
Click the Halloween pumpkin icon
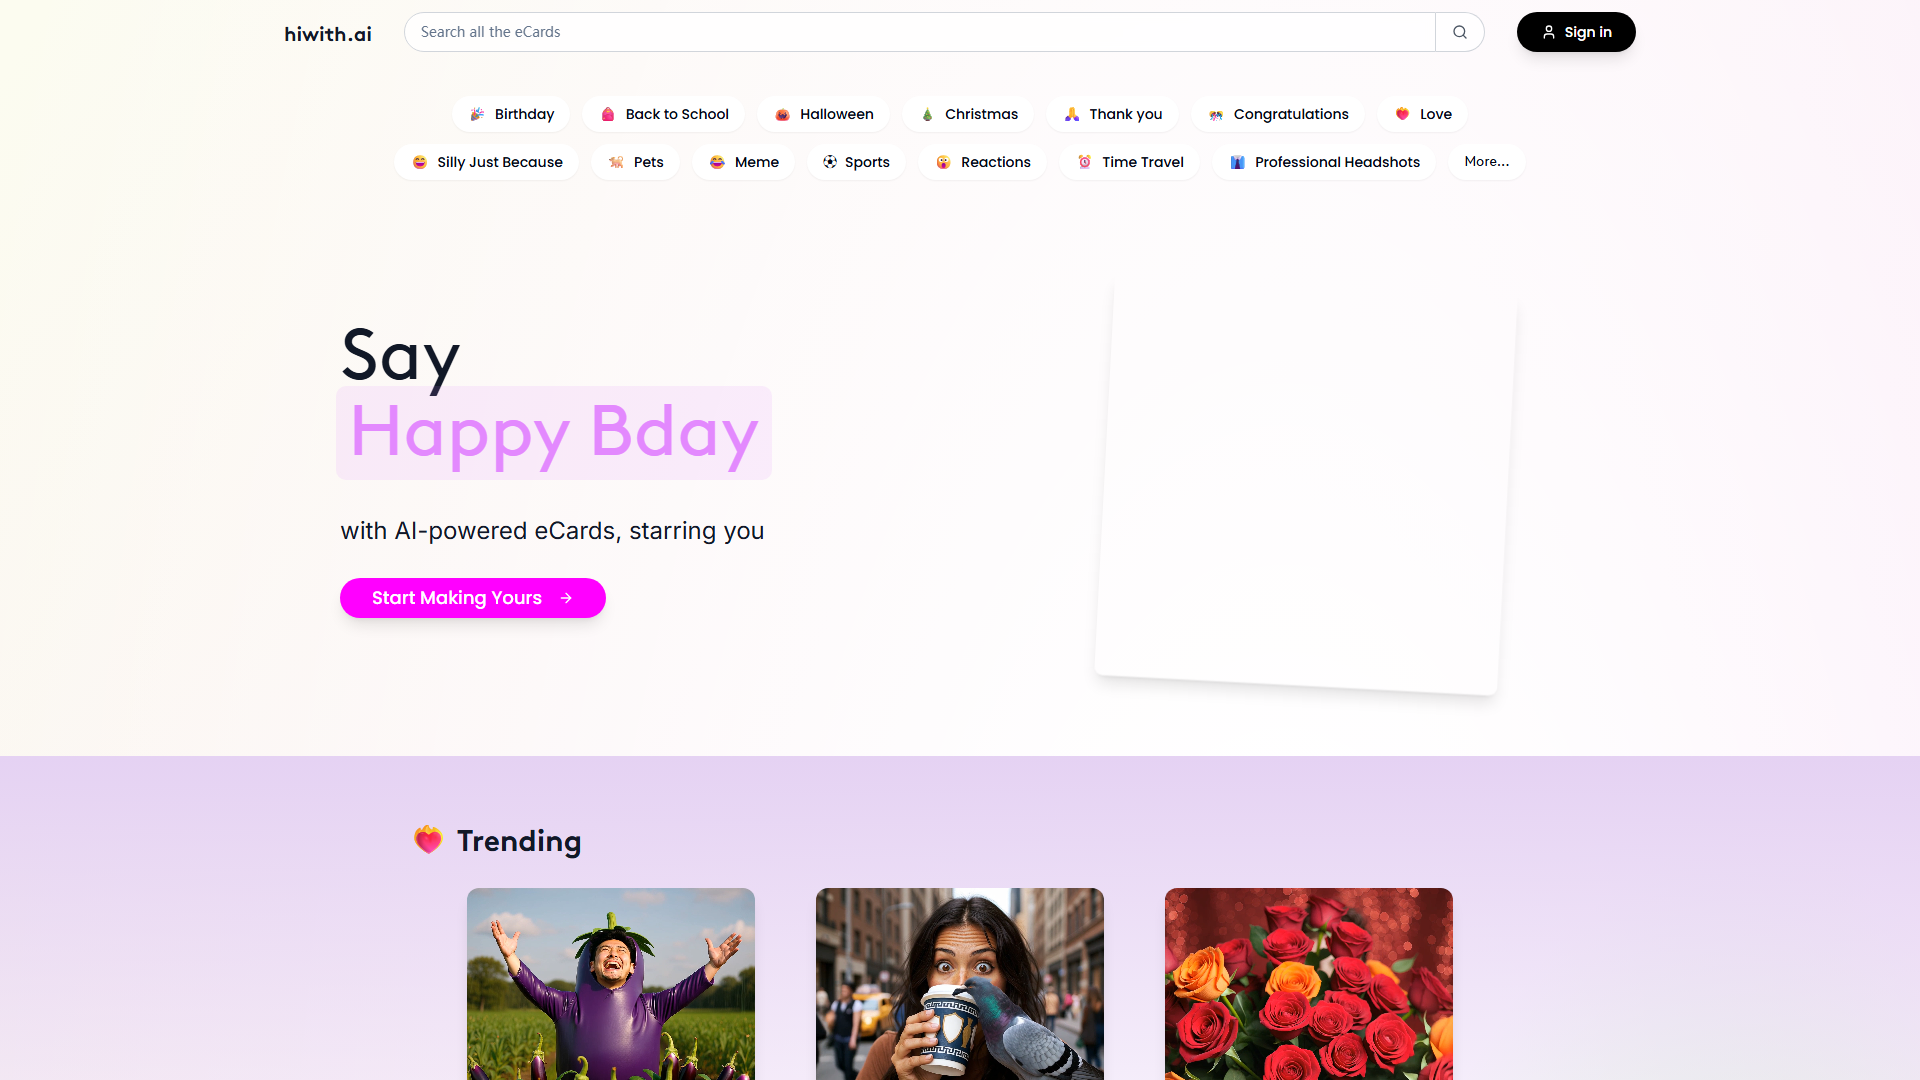783,114
